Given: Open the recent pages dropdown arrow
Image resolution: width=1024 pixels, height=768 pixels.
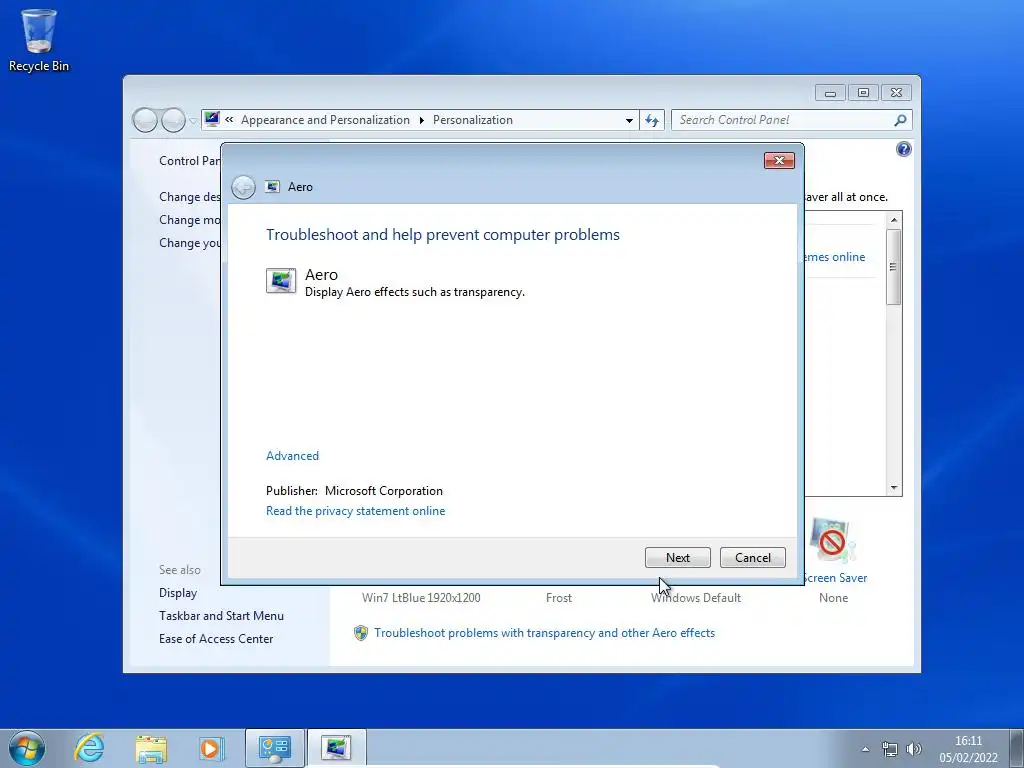Looking at the screenshot, I should [193, 121].
